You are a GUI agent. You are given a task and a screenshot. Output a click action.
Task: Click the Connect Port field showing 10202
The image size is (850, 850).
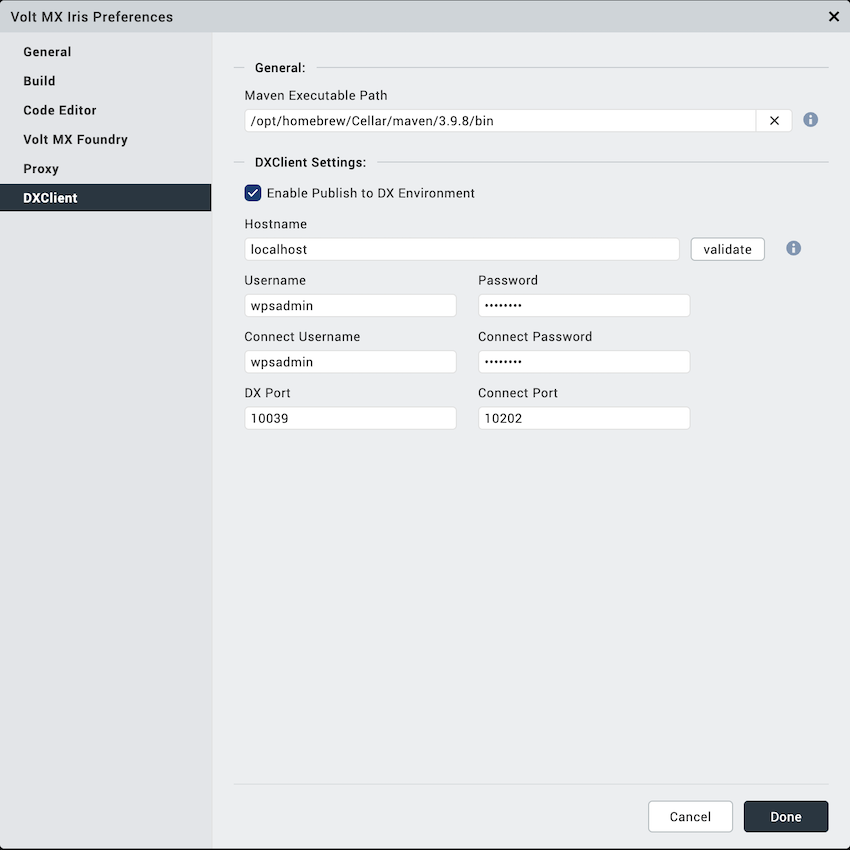[583, 418]
